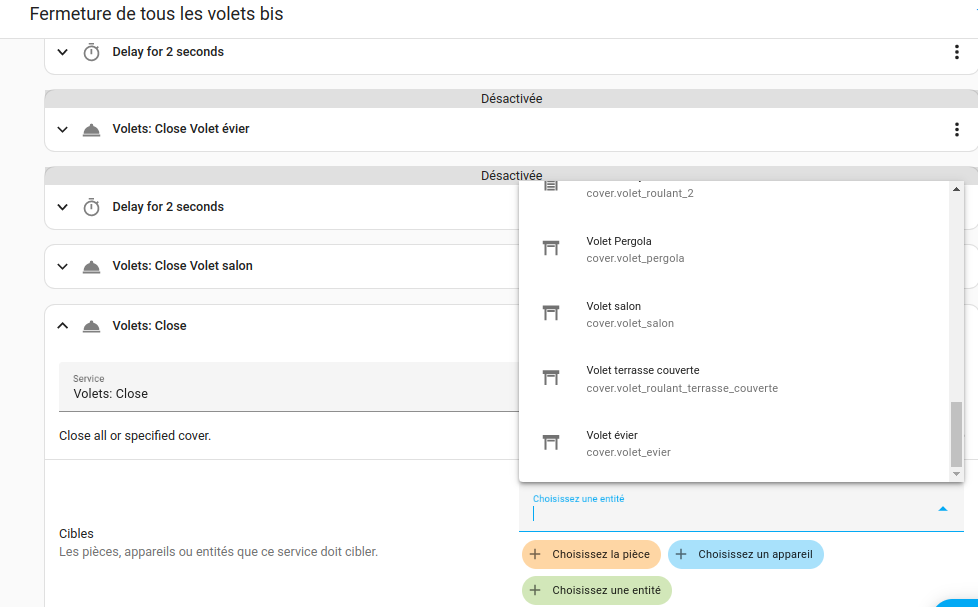
Task: Click the Choisissez un appareil chip
Action: pyautogui.click(x=745, y=554)
